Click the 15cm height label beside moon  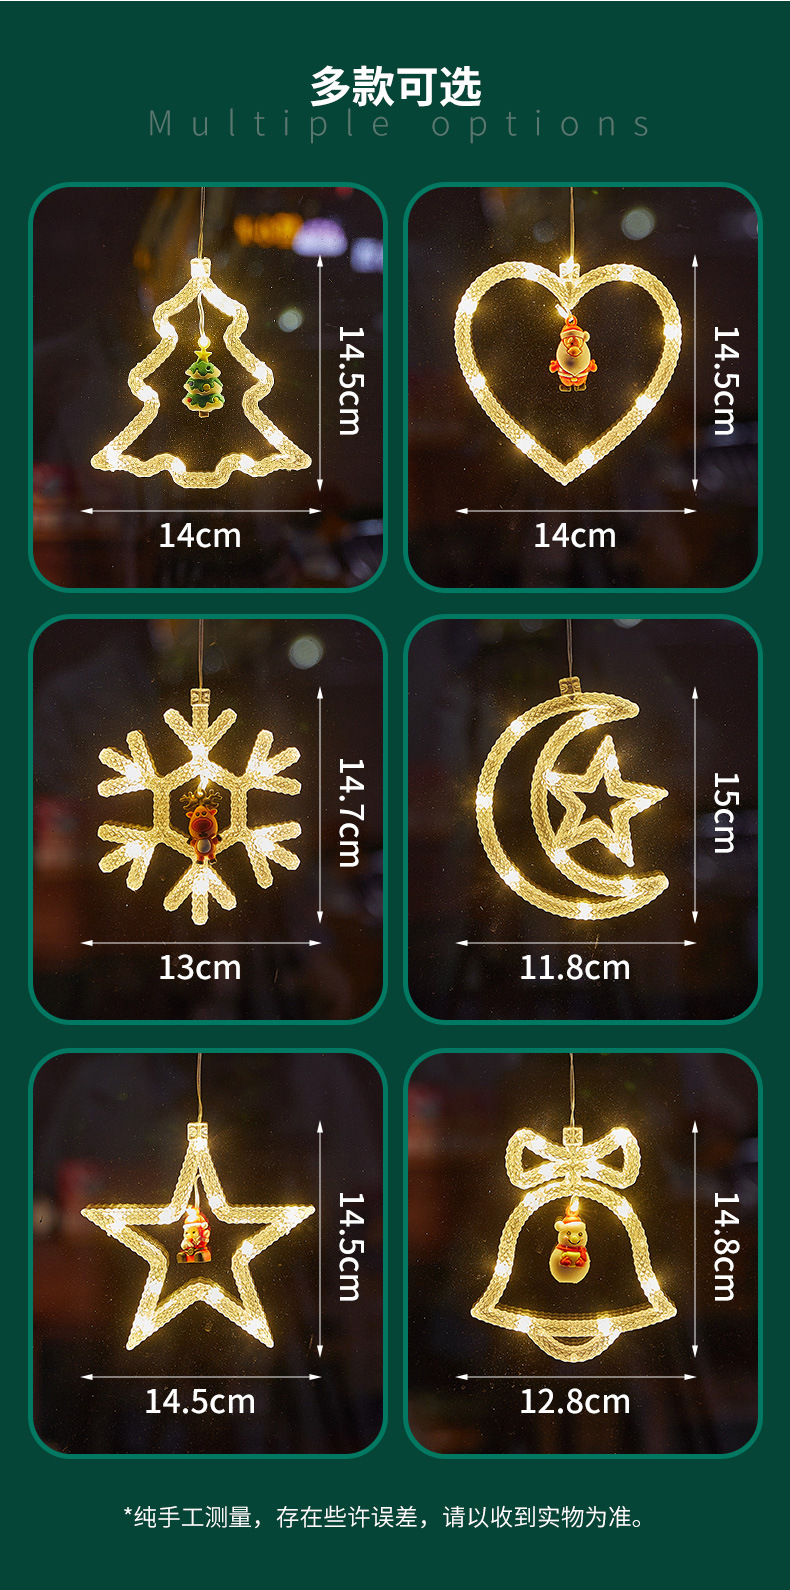[x=725, y=812]
